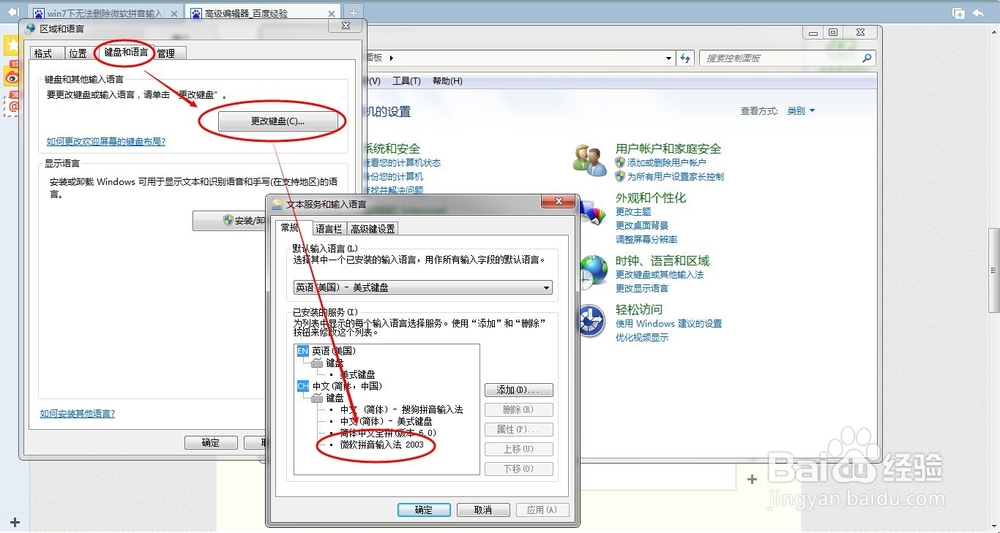Click the 搜索控制面板 search field
Screen dimensions: 1000x533
point(779,58)
